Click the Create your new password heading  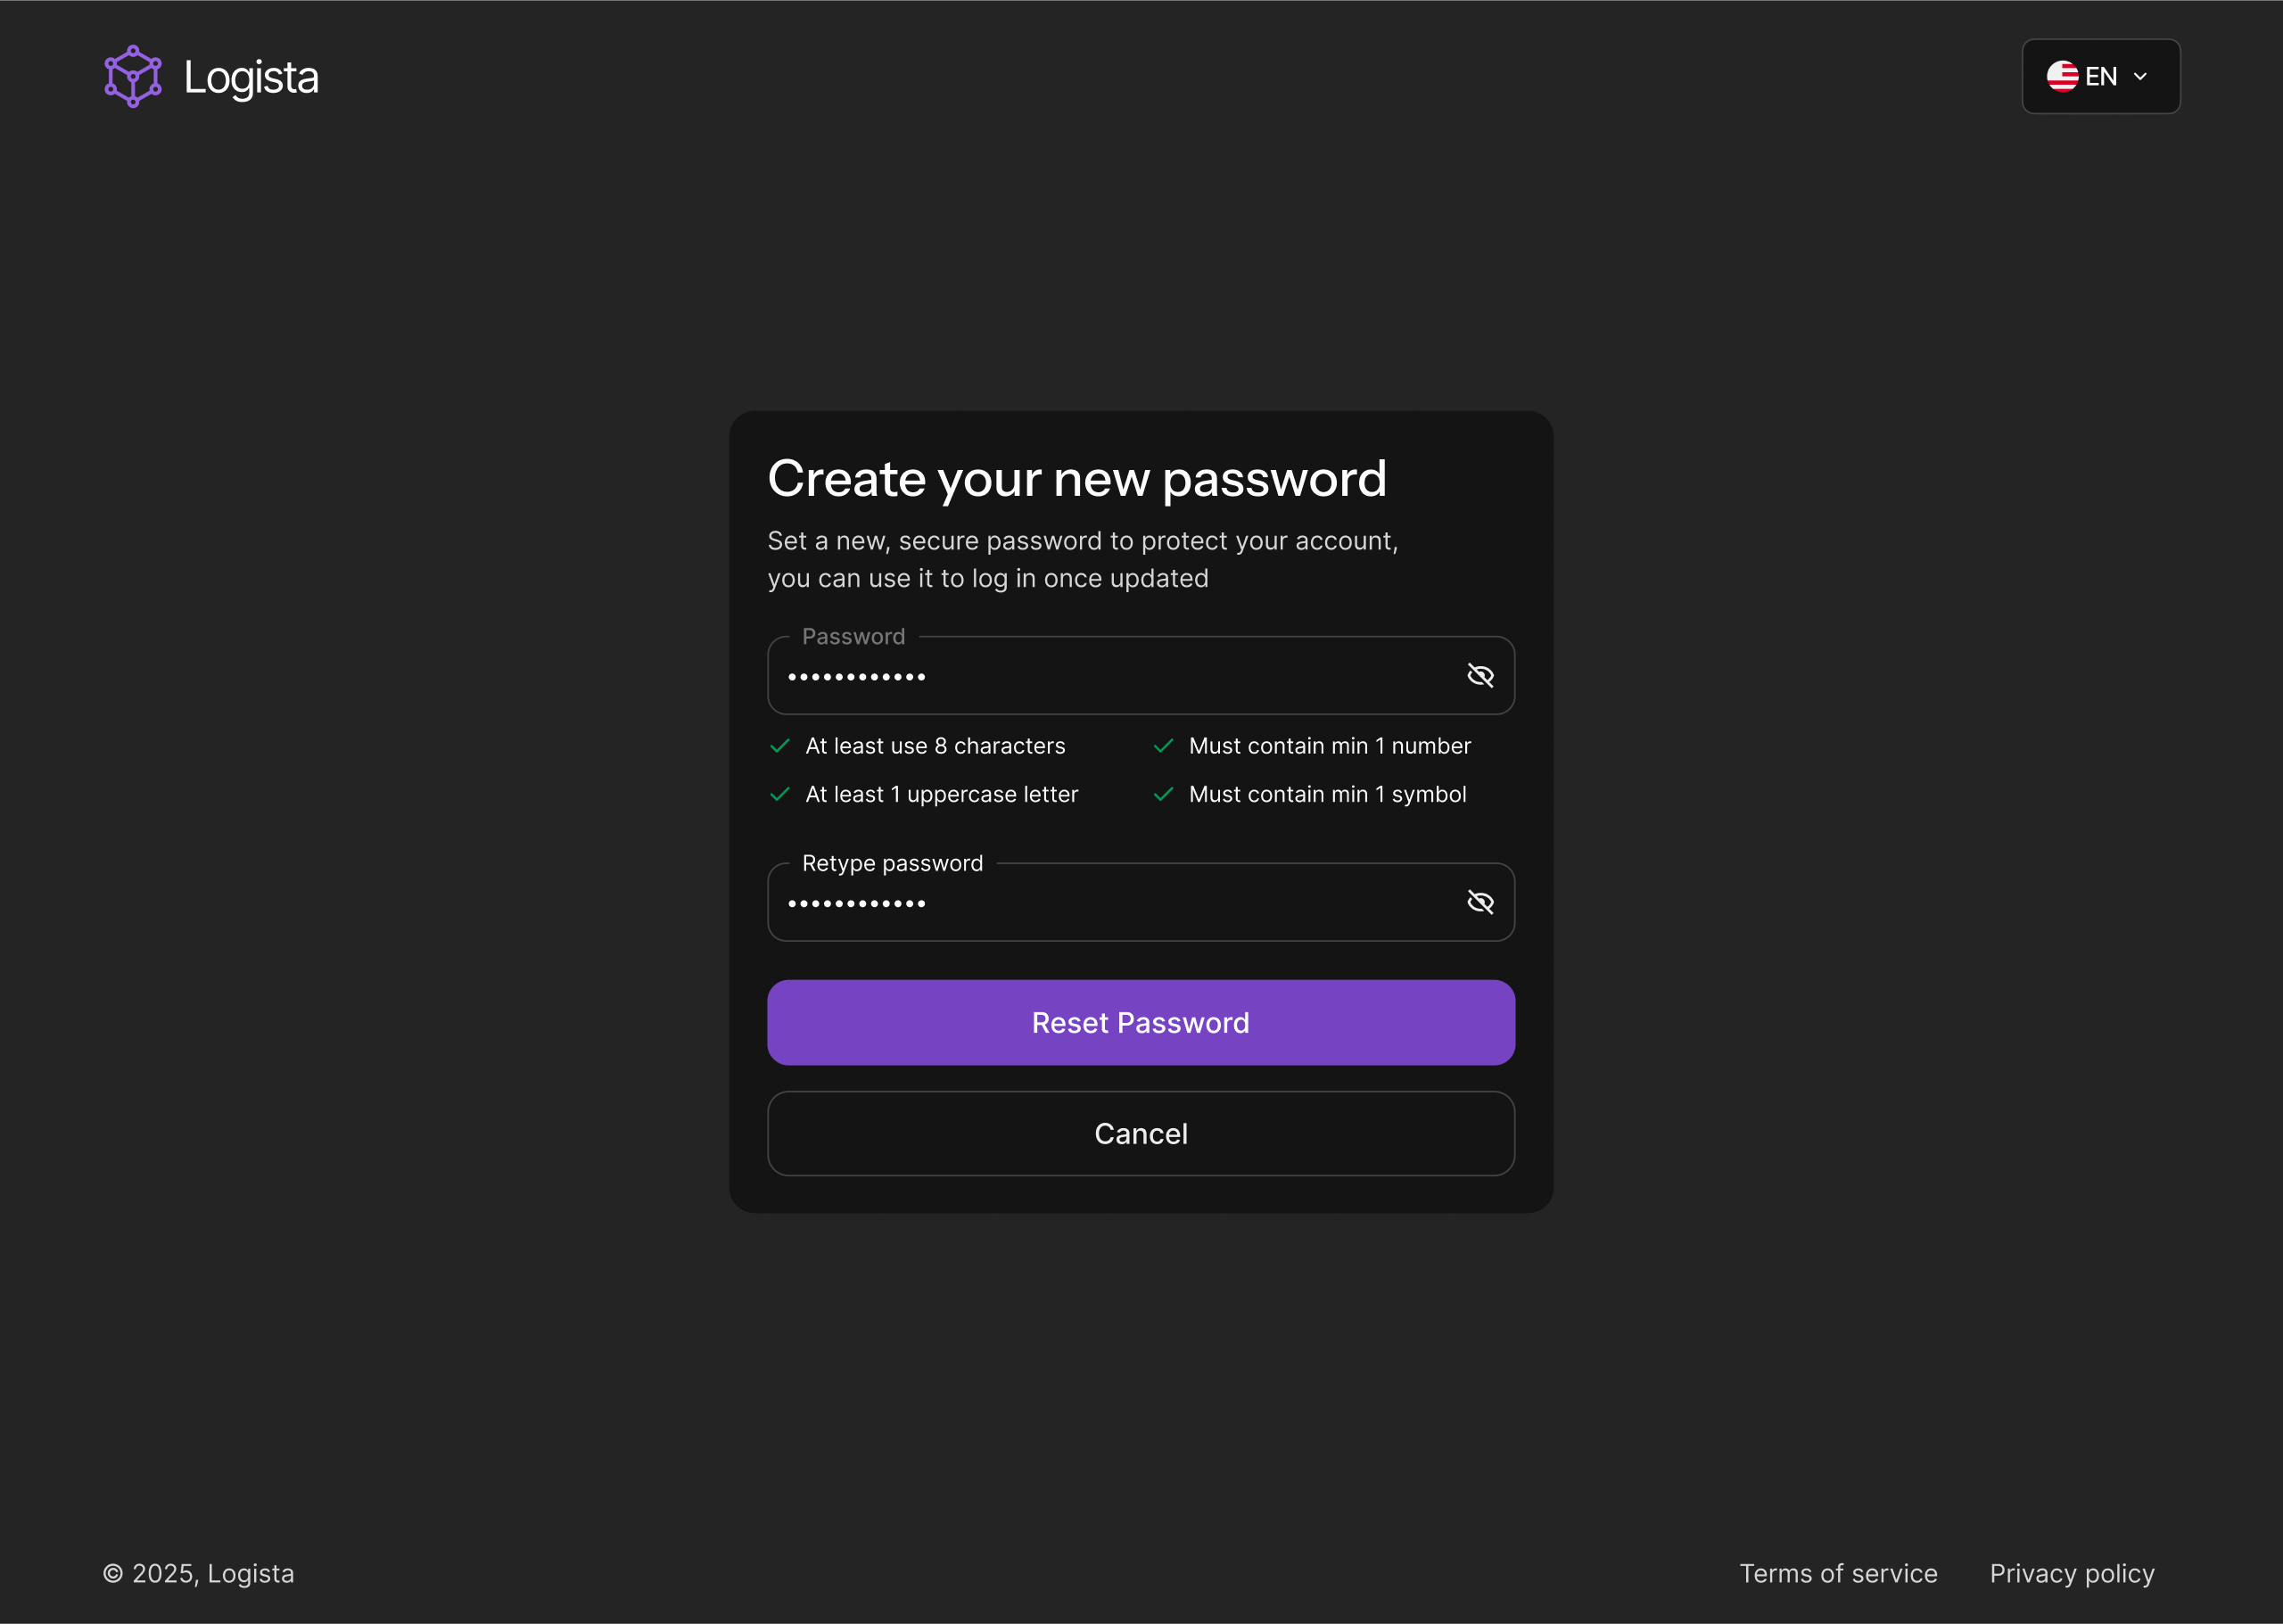[1077, 479]
